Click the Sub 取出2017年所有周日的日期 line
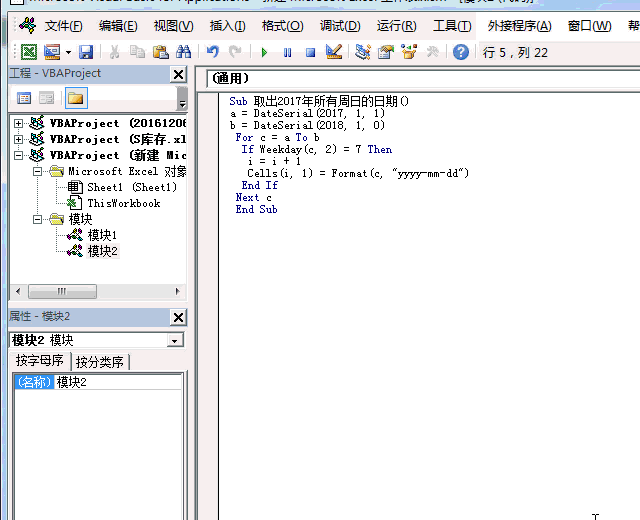This screenshot has height=520, width=640. pos(319,101)
